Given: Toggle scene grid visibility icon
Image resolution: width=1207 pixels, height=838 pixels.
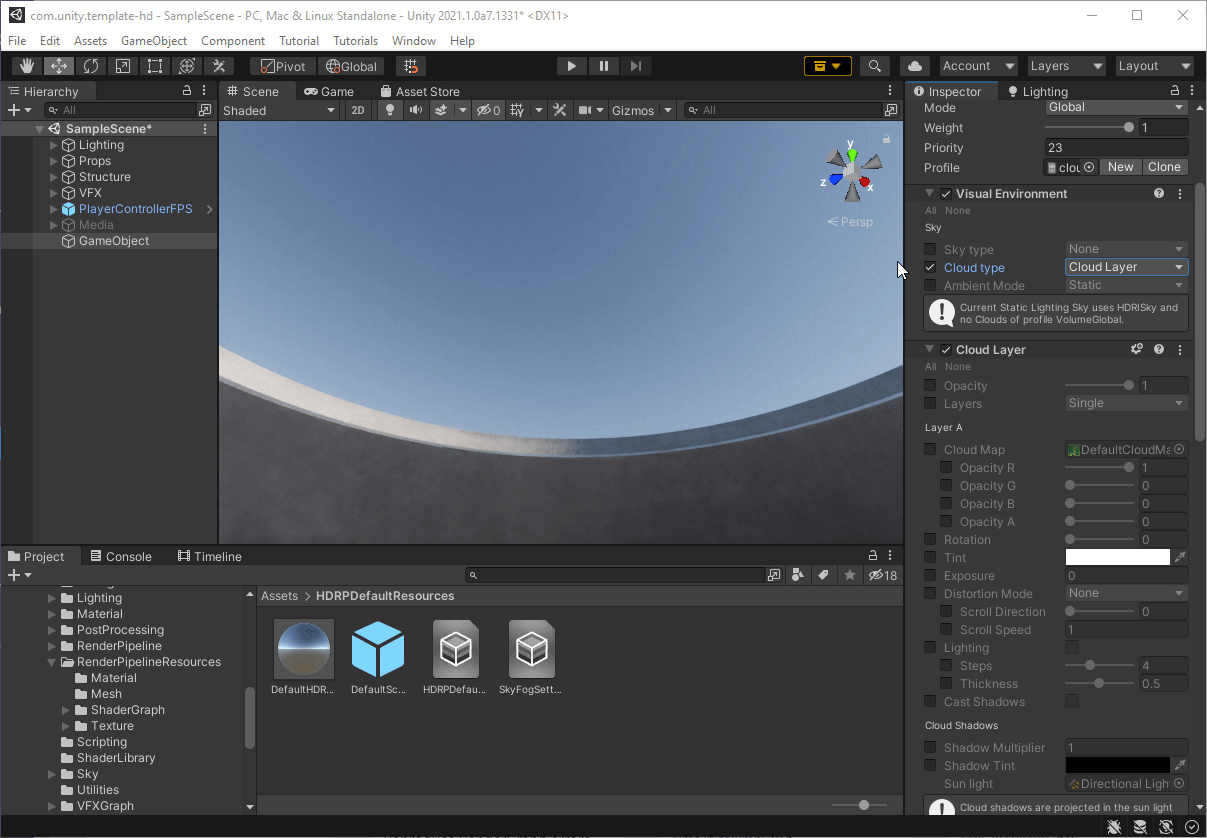Looking at the screenshot, I should tap(517, 110).
